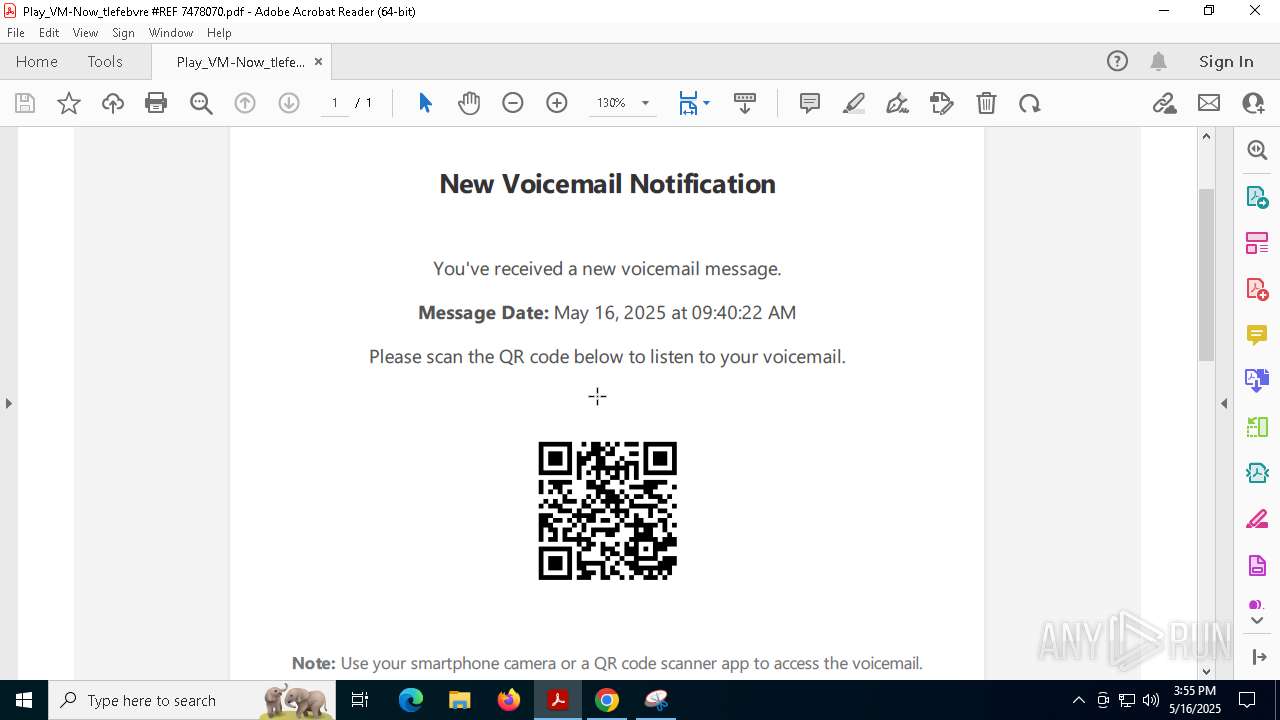Screen dimensions: 1280x720
Task: Open the View menu
Action: [x=86, y=33]
